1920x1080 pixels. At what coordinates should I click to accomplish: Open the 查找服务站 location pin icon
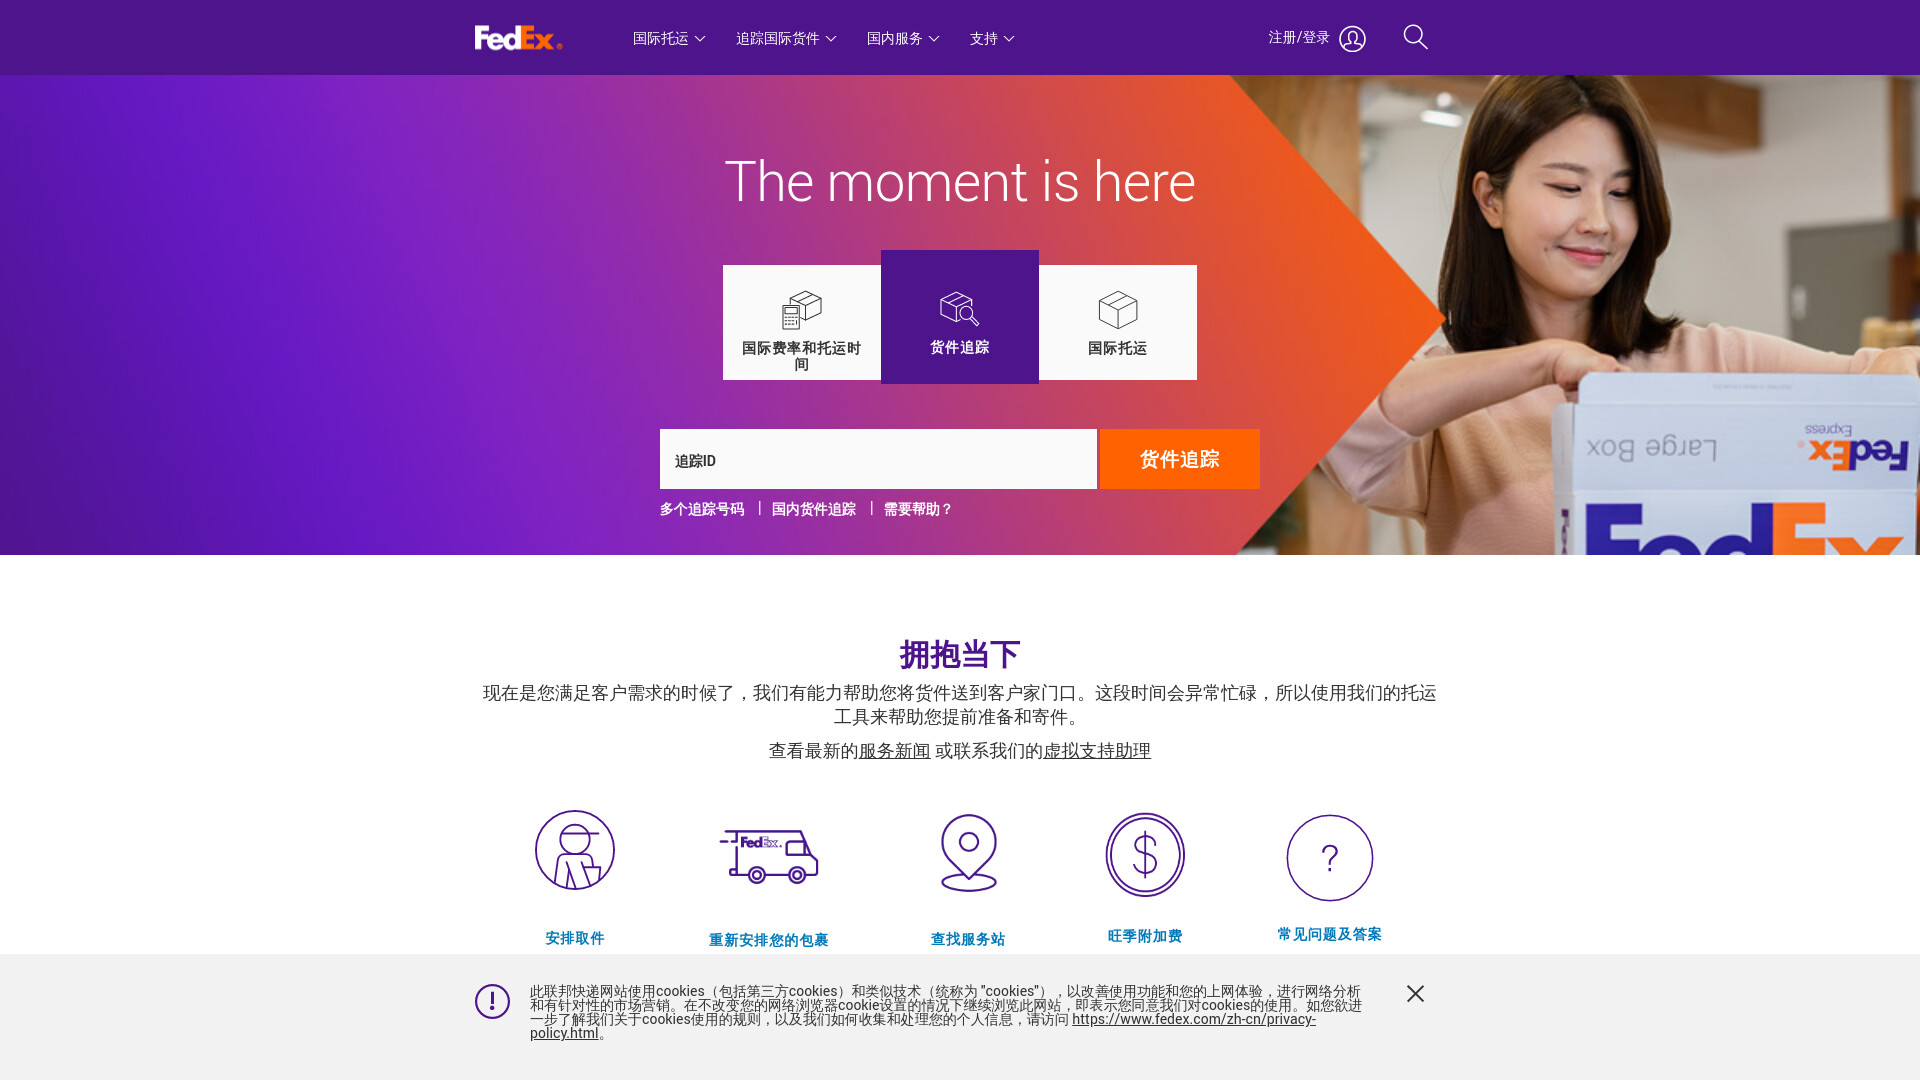tap(968, 853)
